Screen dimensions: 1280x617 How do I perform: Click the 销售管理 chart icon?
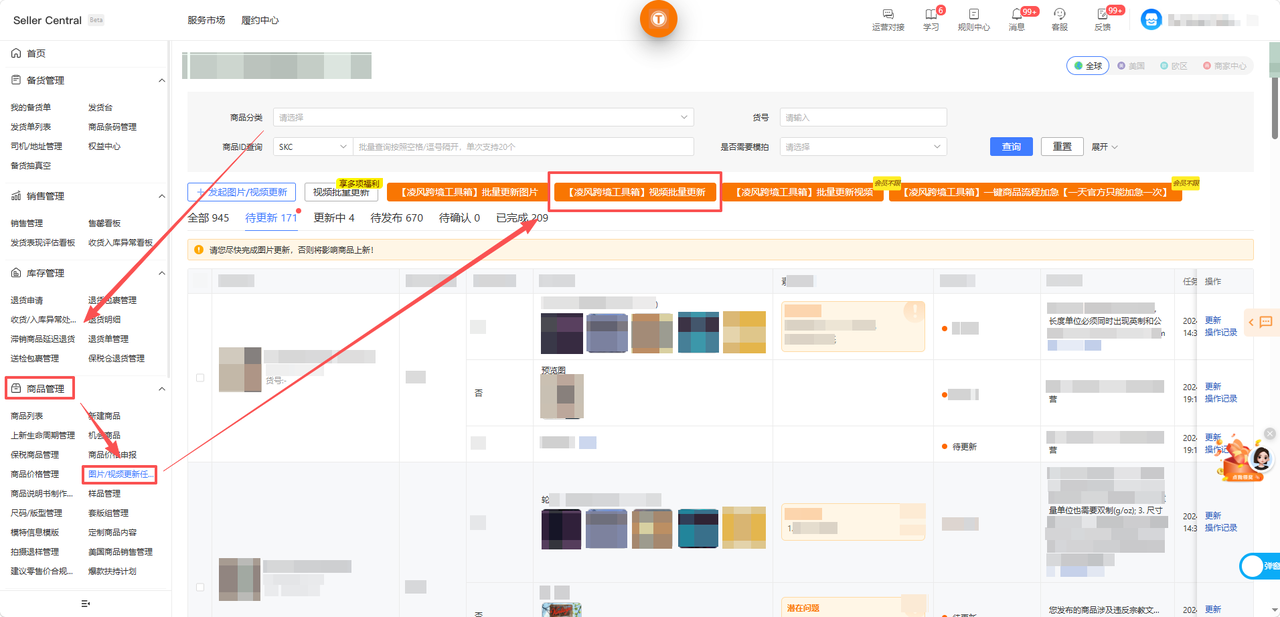(16, 196)
